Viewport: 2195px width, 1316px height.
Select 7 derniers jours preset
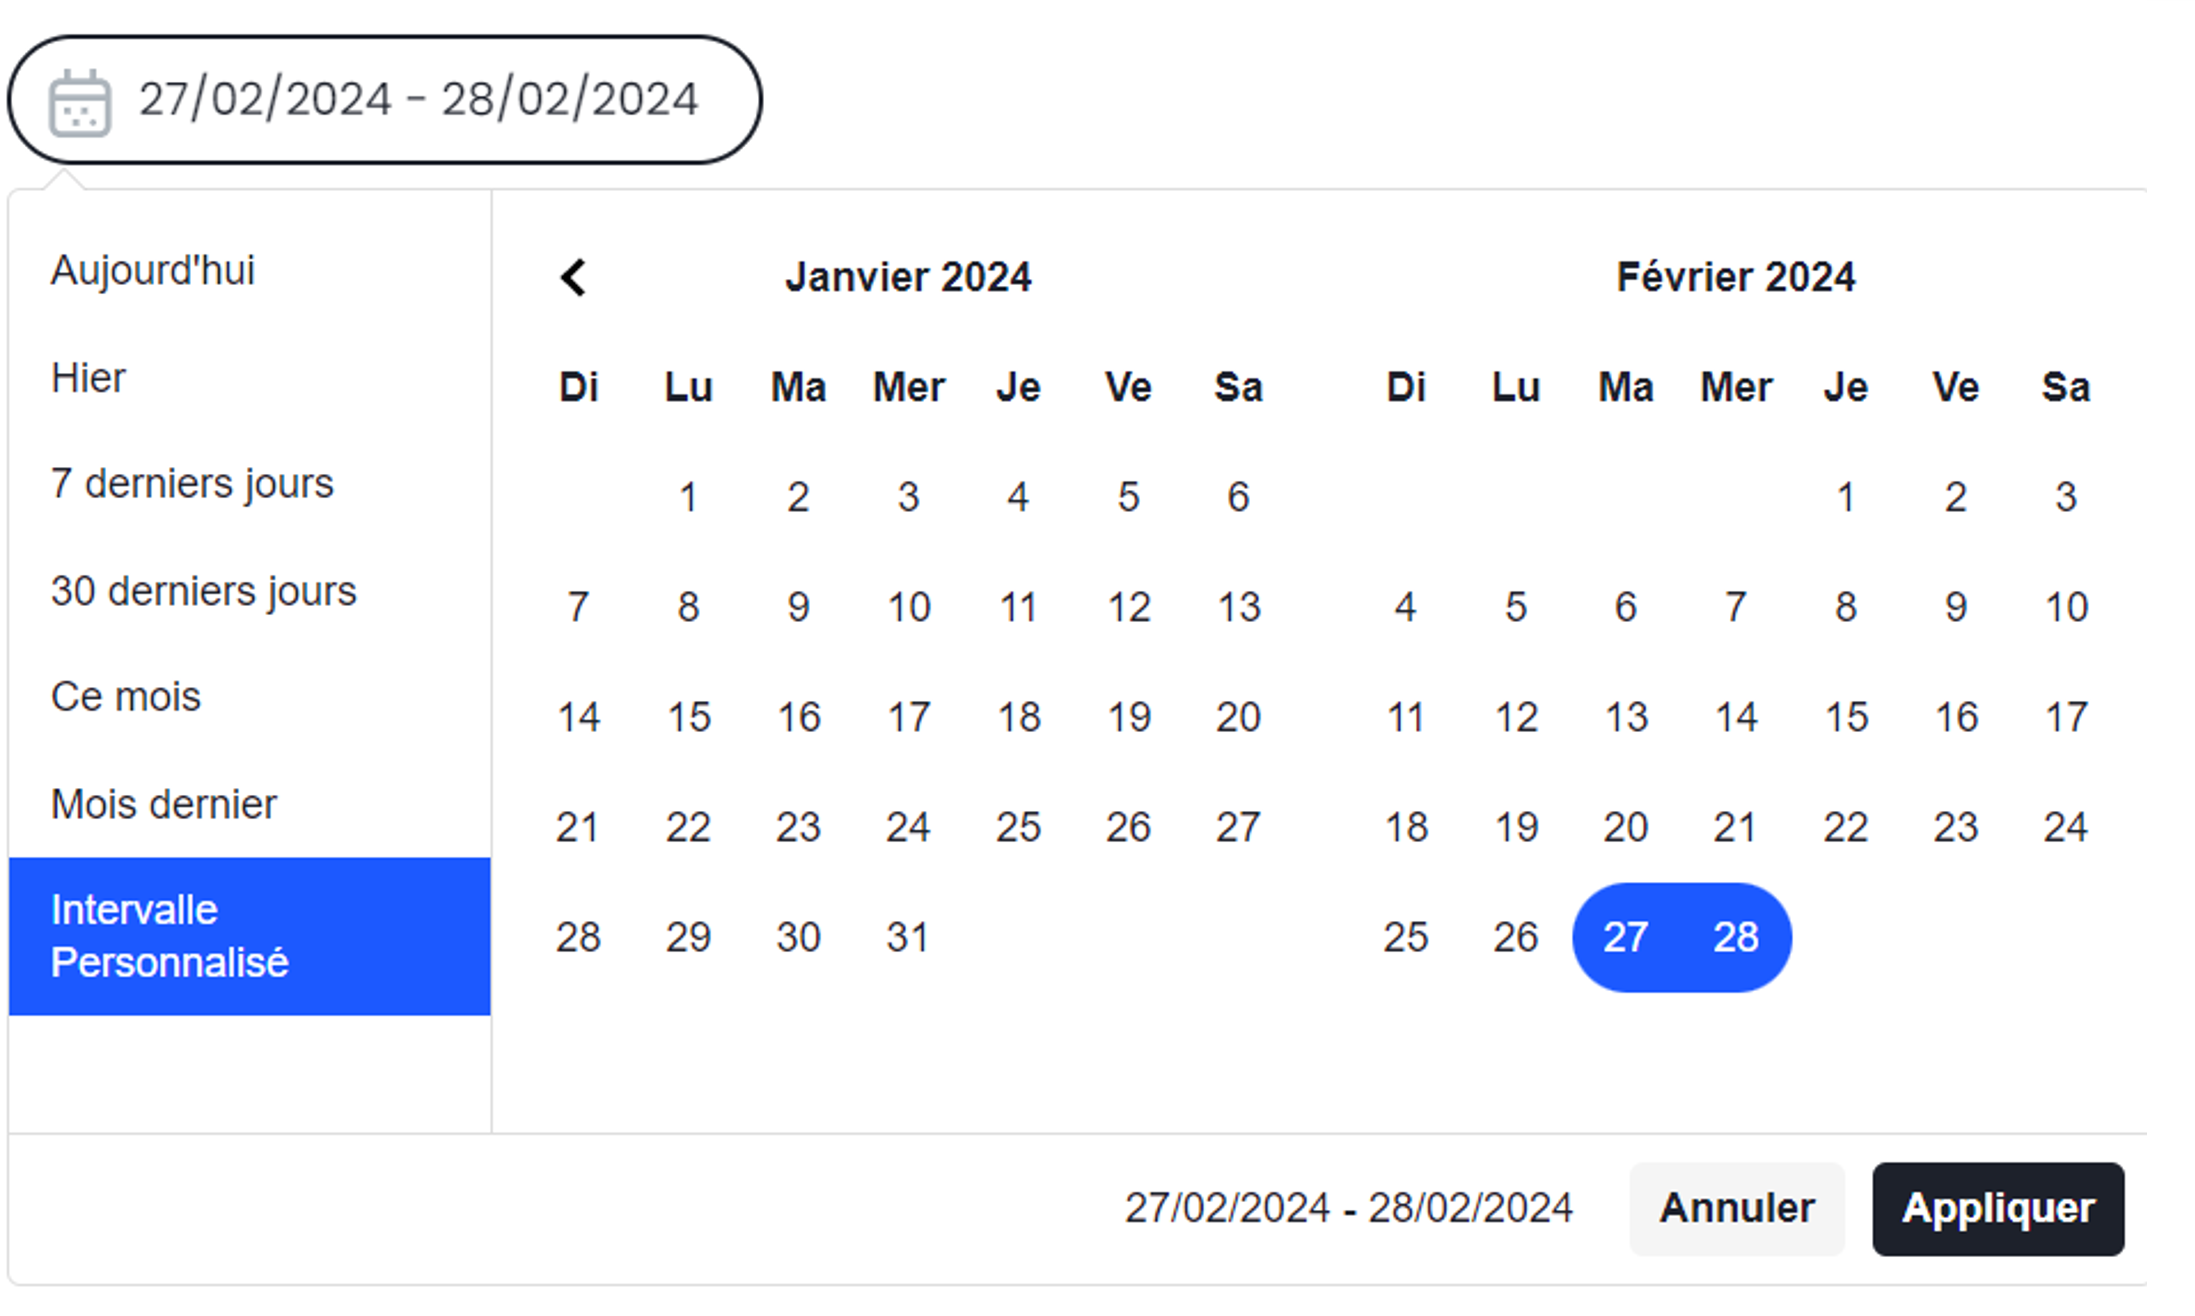192,484
